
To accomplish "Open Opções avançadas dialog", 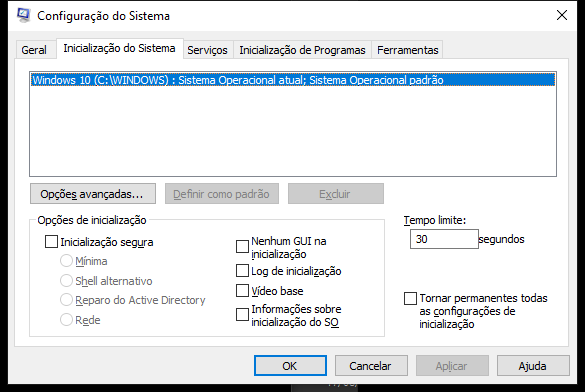I will pyautogui.click(x=93, y=194).
